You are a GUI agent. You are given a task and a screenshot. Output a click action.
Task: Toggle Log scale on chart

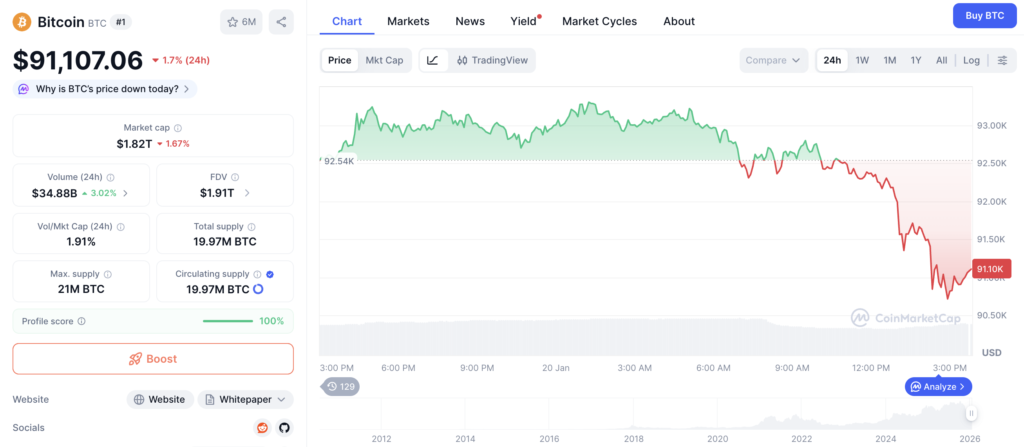(971, 60)
